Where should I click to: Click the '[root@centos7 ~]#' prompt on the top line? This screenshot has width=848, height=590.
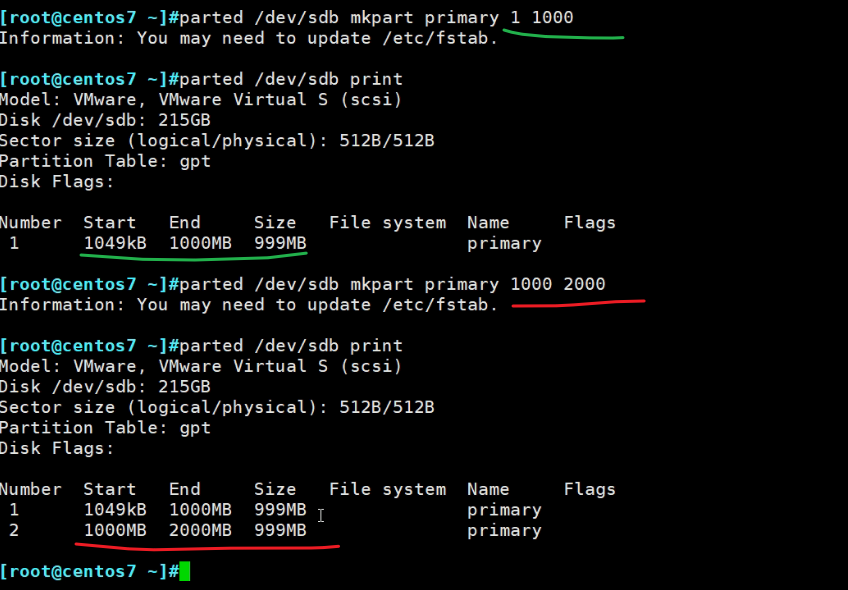pyautogui.click(x=89, y=18)
